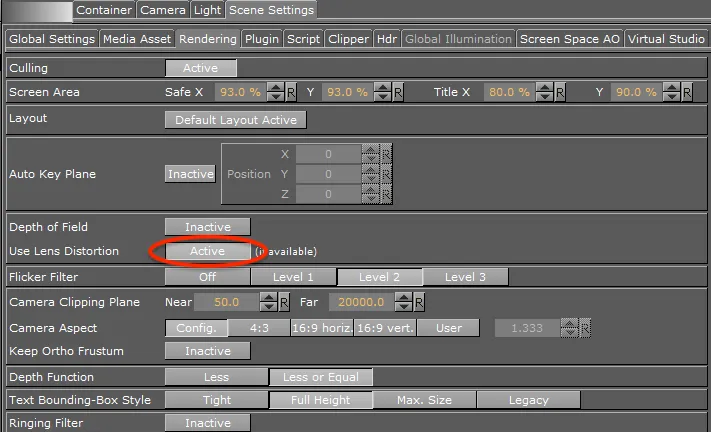
Task: Select 16:9 vert. camera aspect
Action: tap(385, 328)
